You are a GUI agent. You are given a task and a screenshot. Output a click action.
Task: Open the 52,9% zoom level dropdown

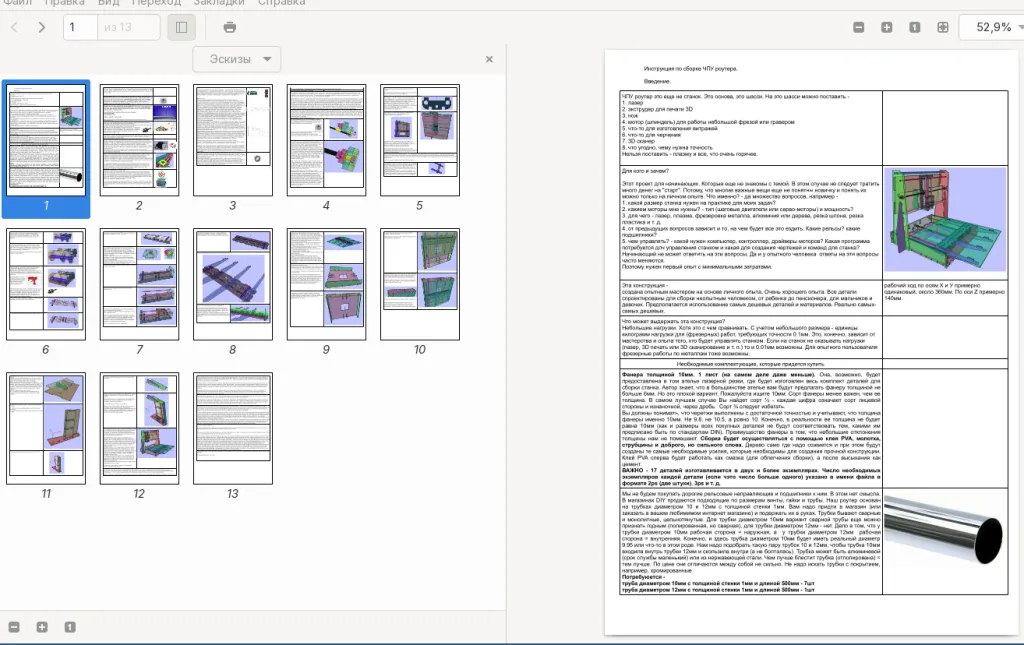pyautogui.click(x=990, y=27)
